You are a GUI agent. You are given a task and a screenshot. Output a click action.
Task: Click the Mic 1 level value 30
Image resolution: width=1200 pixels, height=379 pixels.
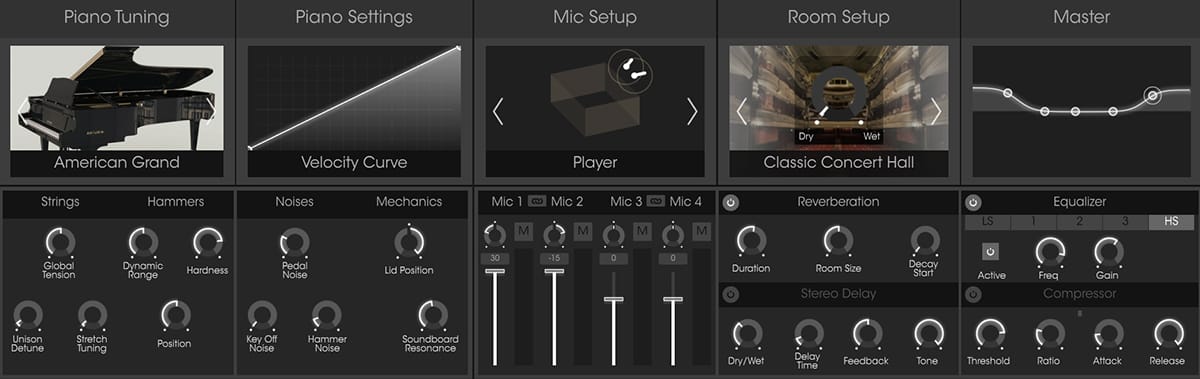pyautogui.click(x=495, y=258)
